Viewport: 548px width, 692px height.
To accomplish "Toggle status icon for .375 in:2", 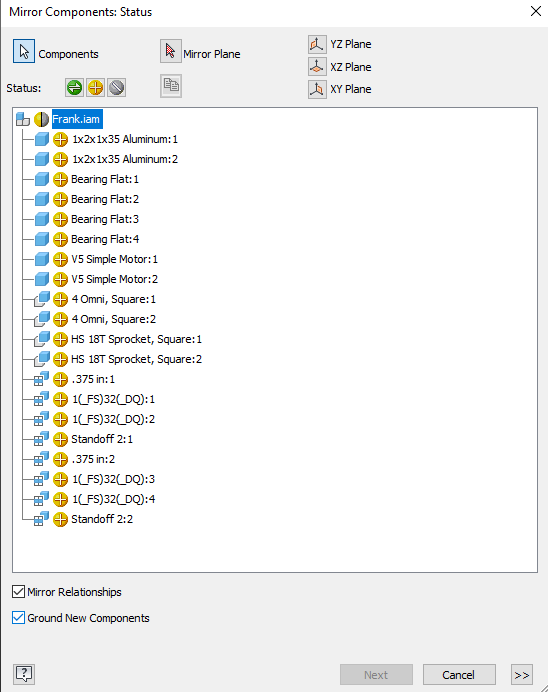I will pyautogui.click(x=60, y=459).
